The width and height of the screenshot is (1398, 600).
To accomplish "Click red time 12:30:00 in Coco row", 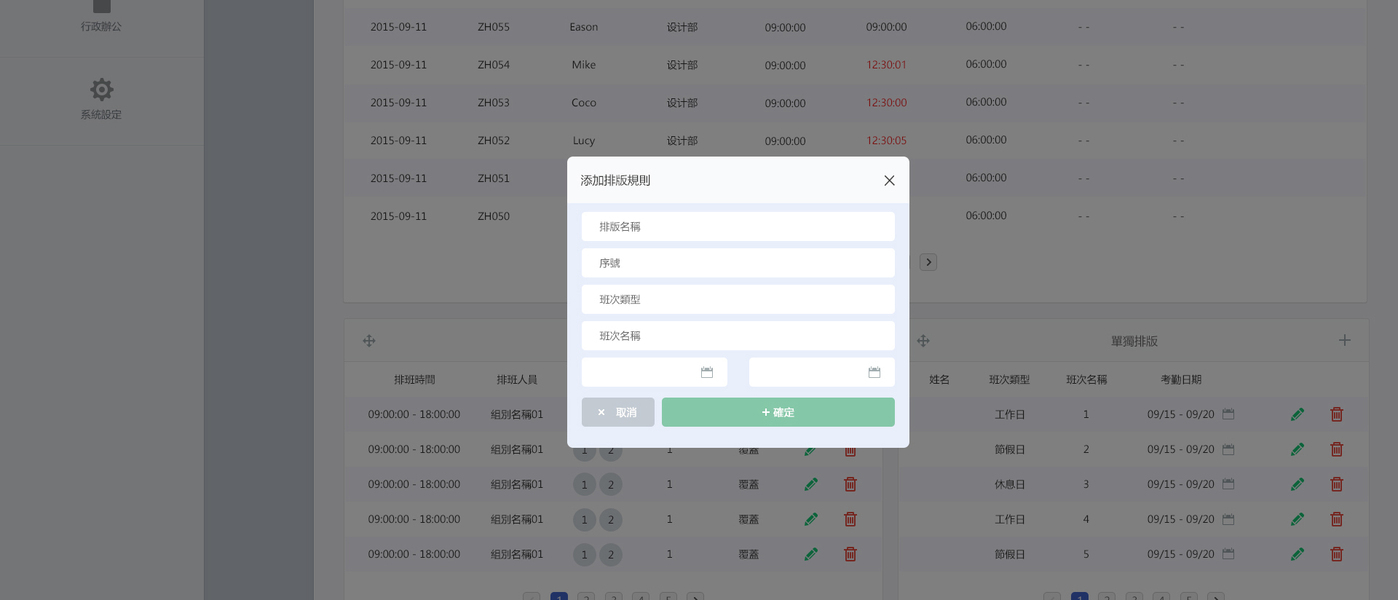I will [x=887, y=103].
